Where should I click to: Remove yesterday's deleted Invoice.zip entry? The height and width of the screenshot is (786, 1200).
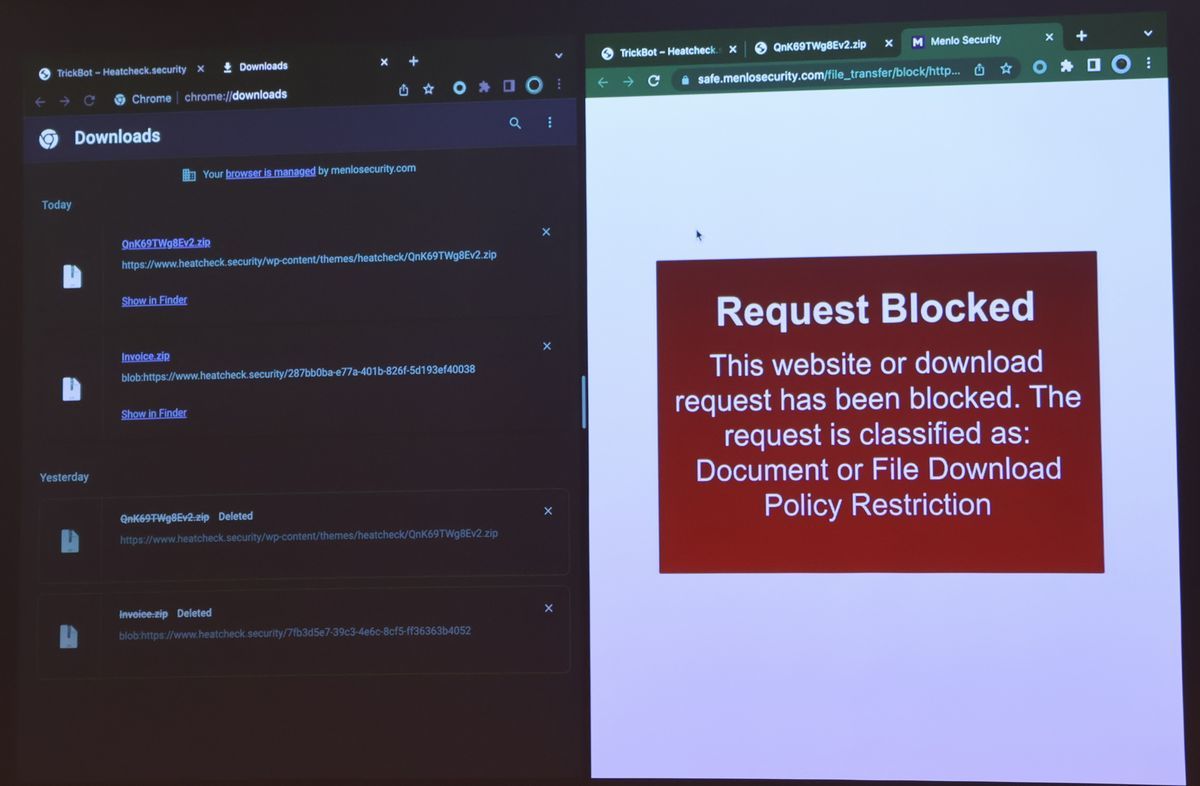pos(548,608)
